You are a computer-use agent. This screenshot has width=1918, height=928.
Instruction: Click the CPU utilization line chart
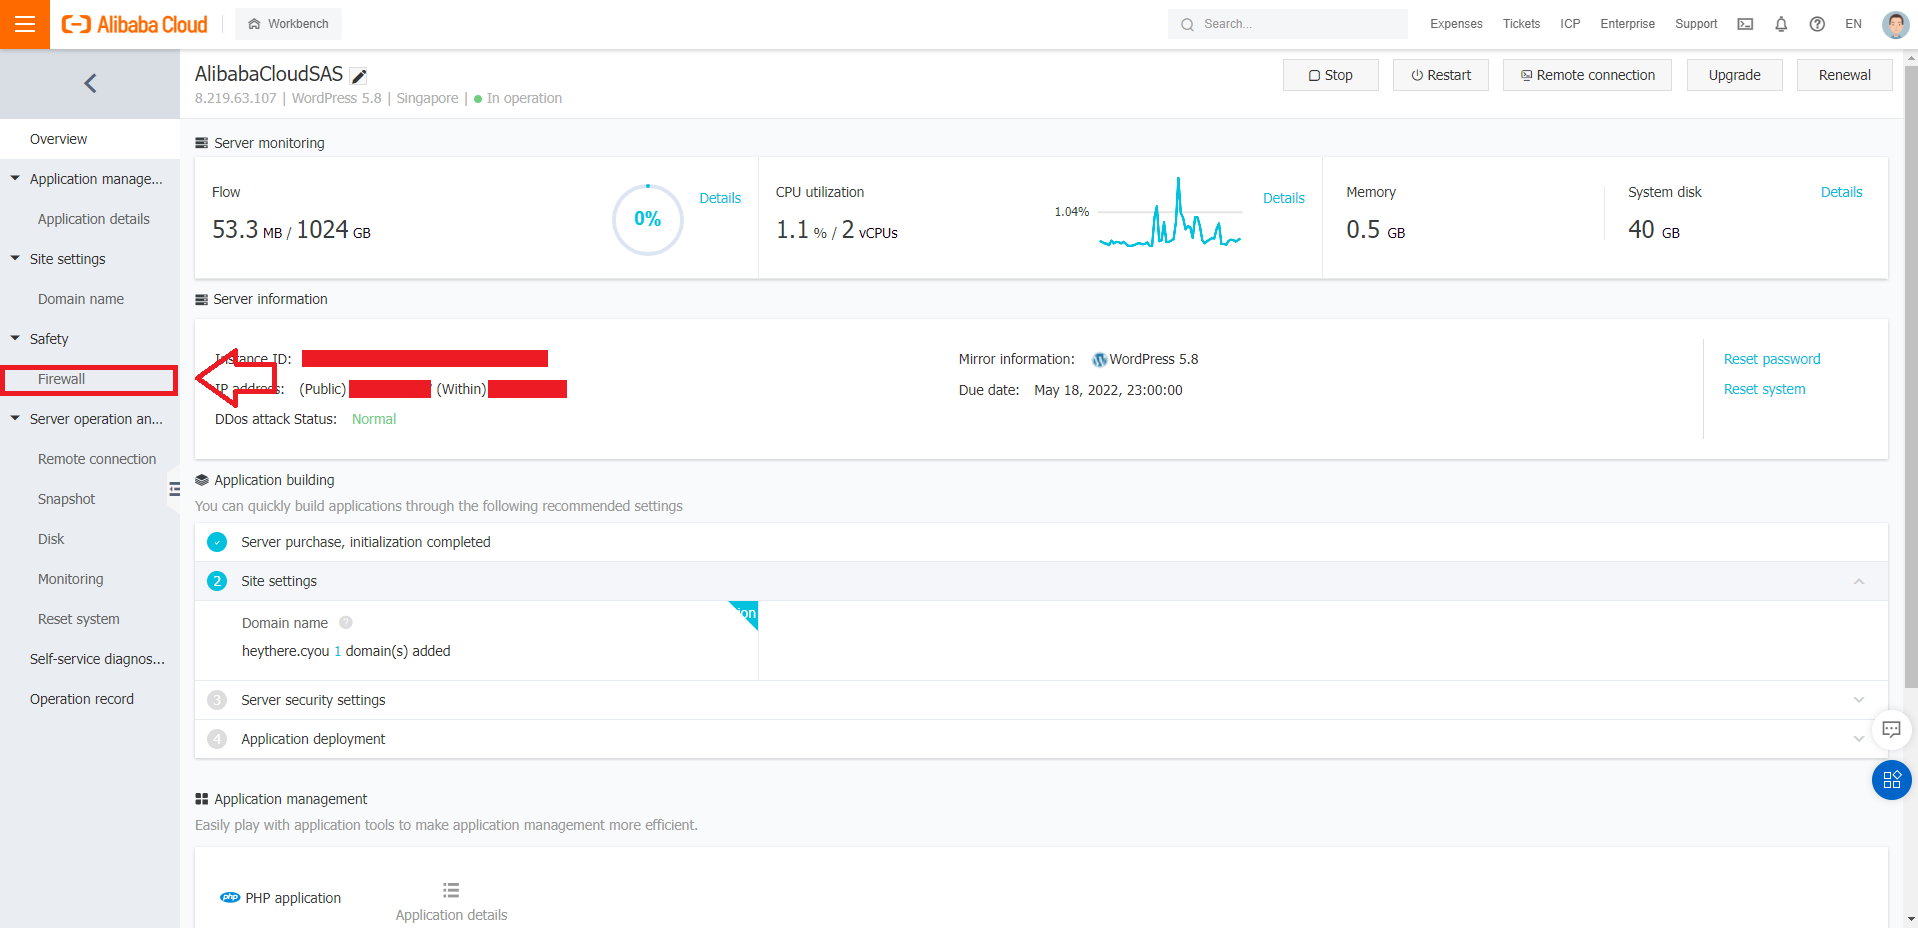pos(1170,212)
